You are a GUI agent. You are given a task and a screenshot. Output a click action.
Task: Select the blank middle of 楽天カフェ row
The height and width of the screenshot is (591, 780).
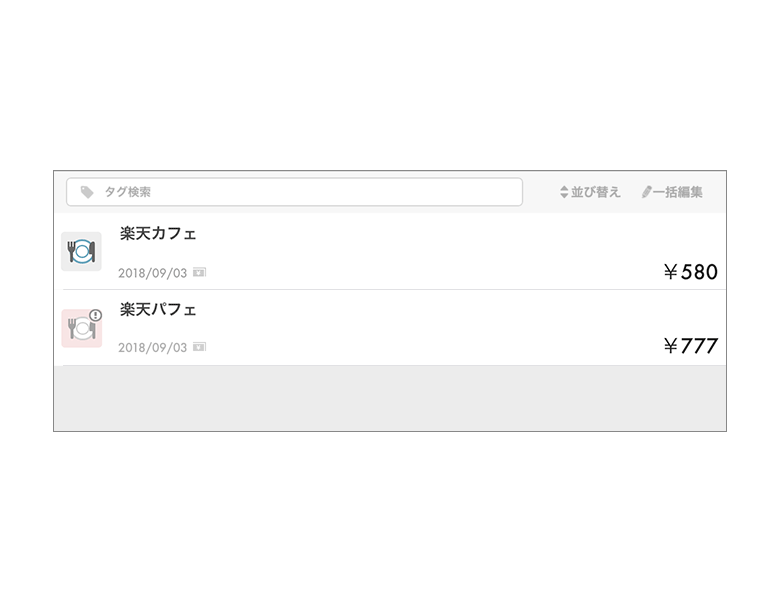point(420,251)
